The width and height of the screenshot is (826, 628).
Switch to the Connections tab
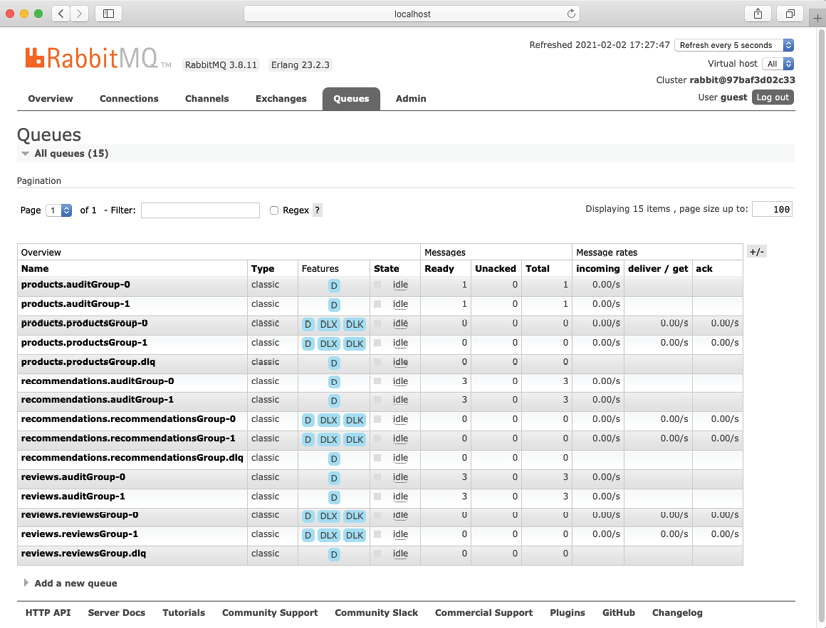coord(129,99)
